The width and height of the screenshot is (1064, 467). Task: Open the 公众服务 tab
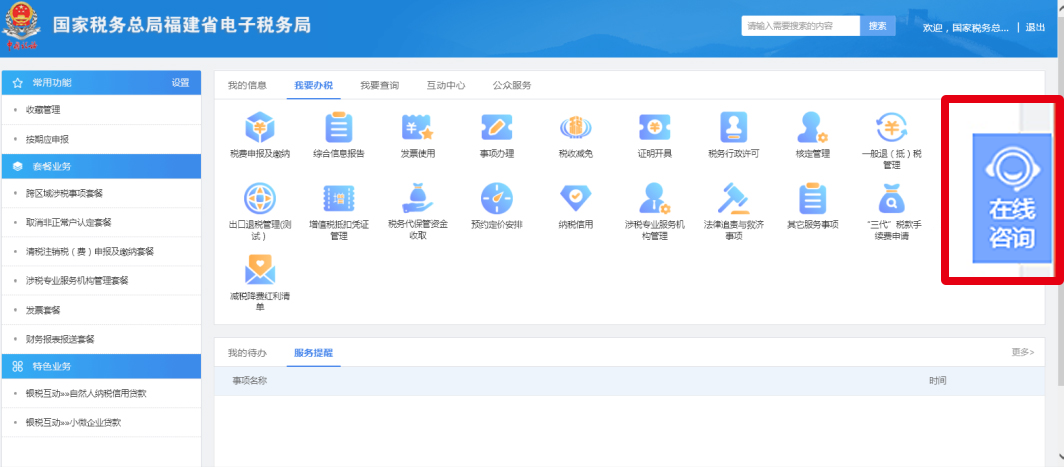coord(512,86)
